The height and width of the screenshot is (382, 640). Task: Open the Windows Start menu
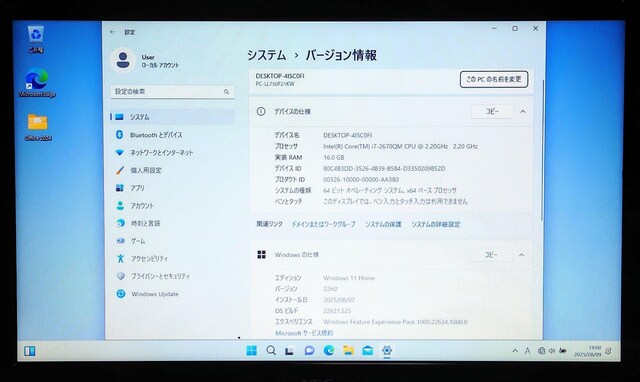tap(251, 351)
